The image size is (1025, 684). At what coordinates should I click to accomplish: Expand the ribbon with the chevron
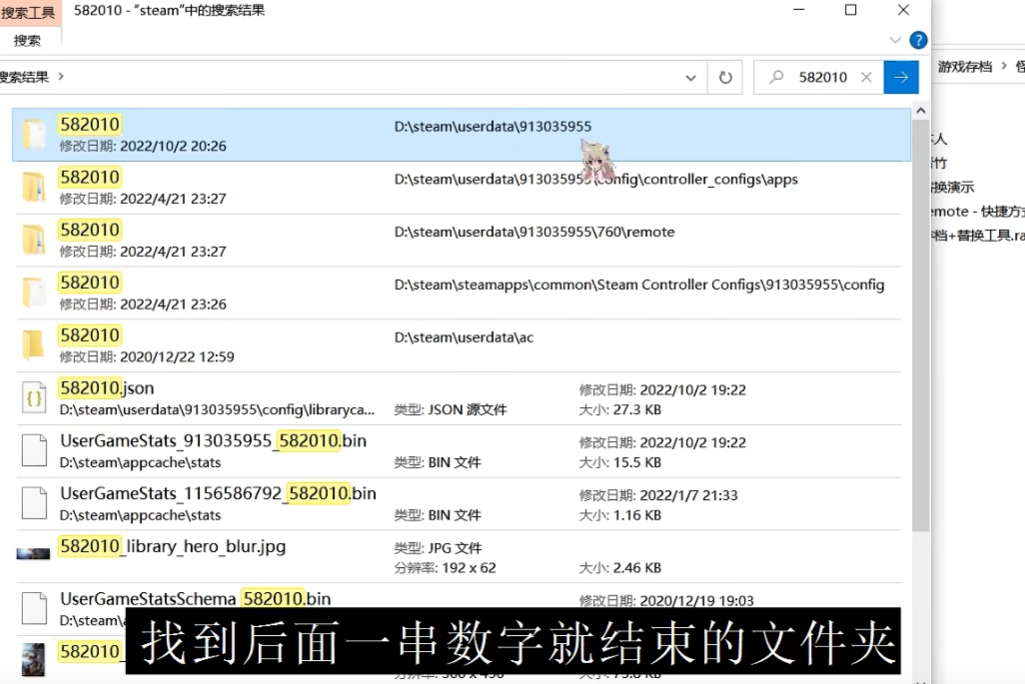(x=895, y=41)
